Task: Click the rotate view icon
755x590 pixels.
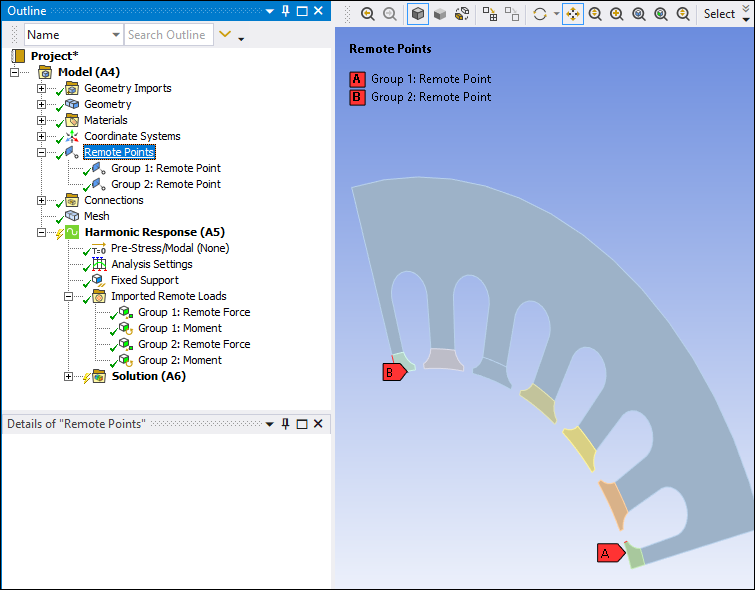Action: 541,14
